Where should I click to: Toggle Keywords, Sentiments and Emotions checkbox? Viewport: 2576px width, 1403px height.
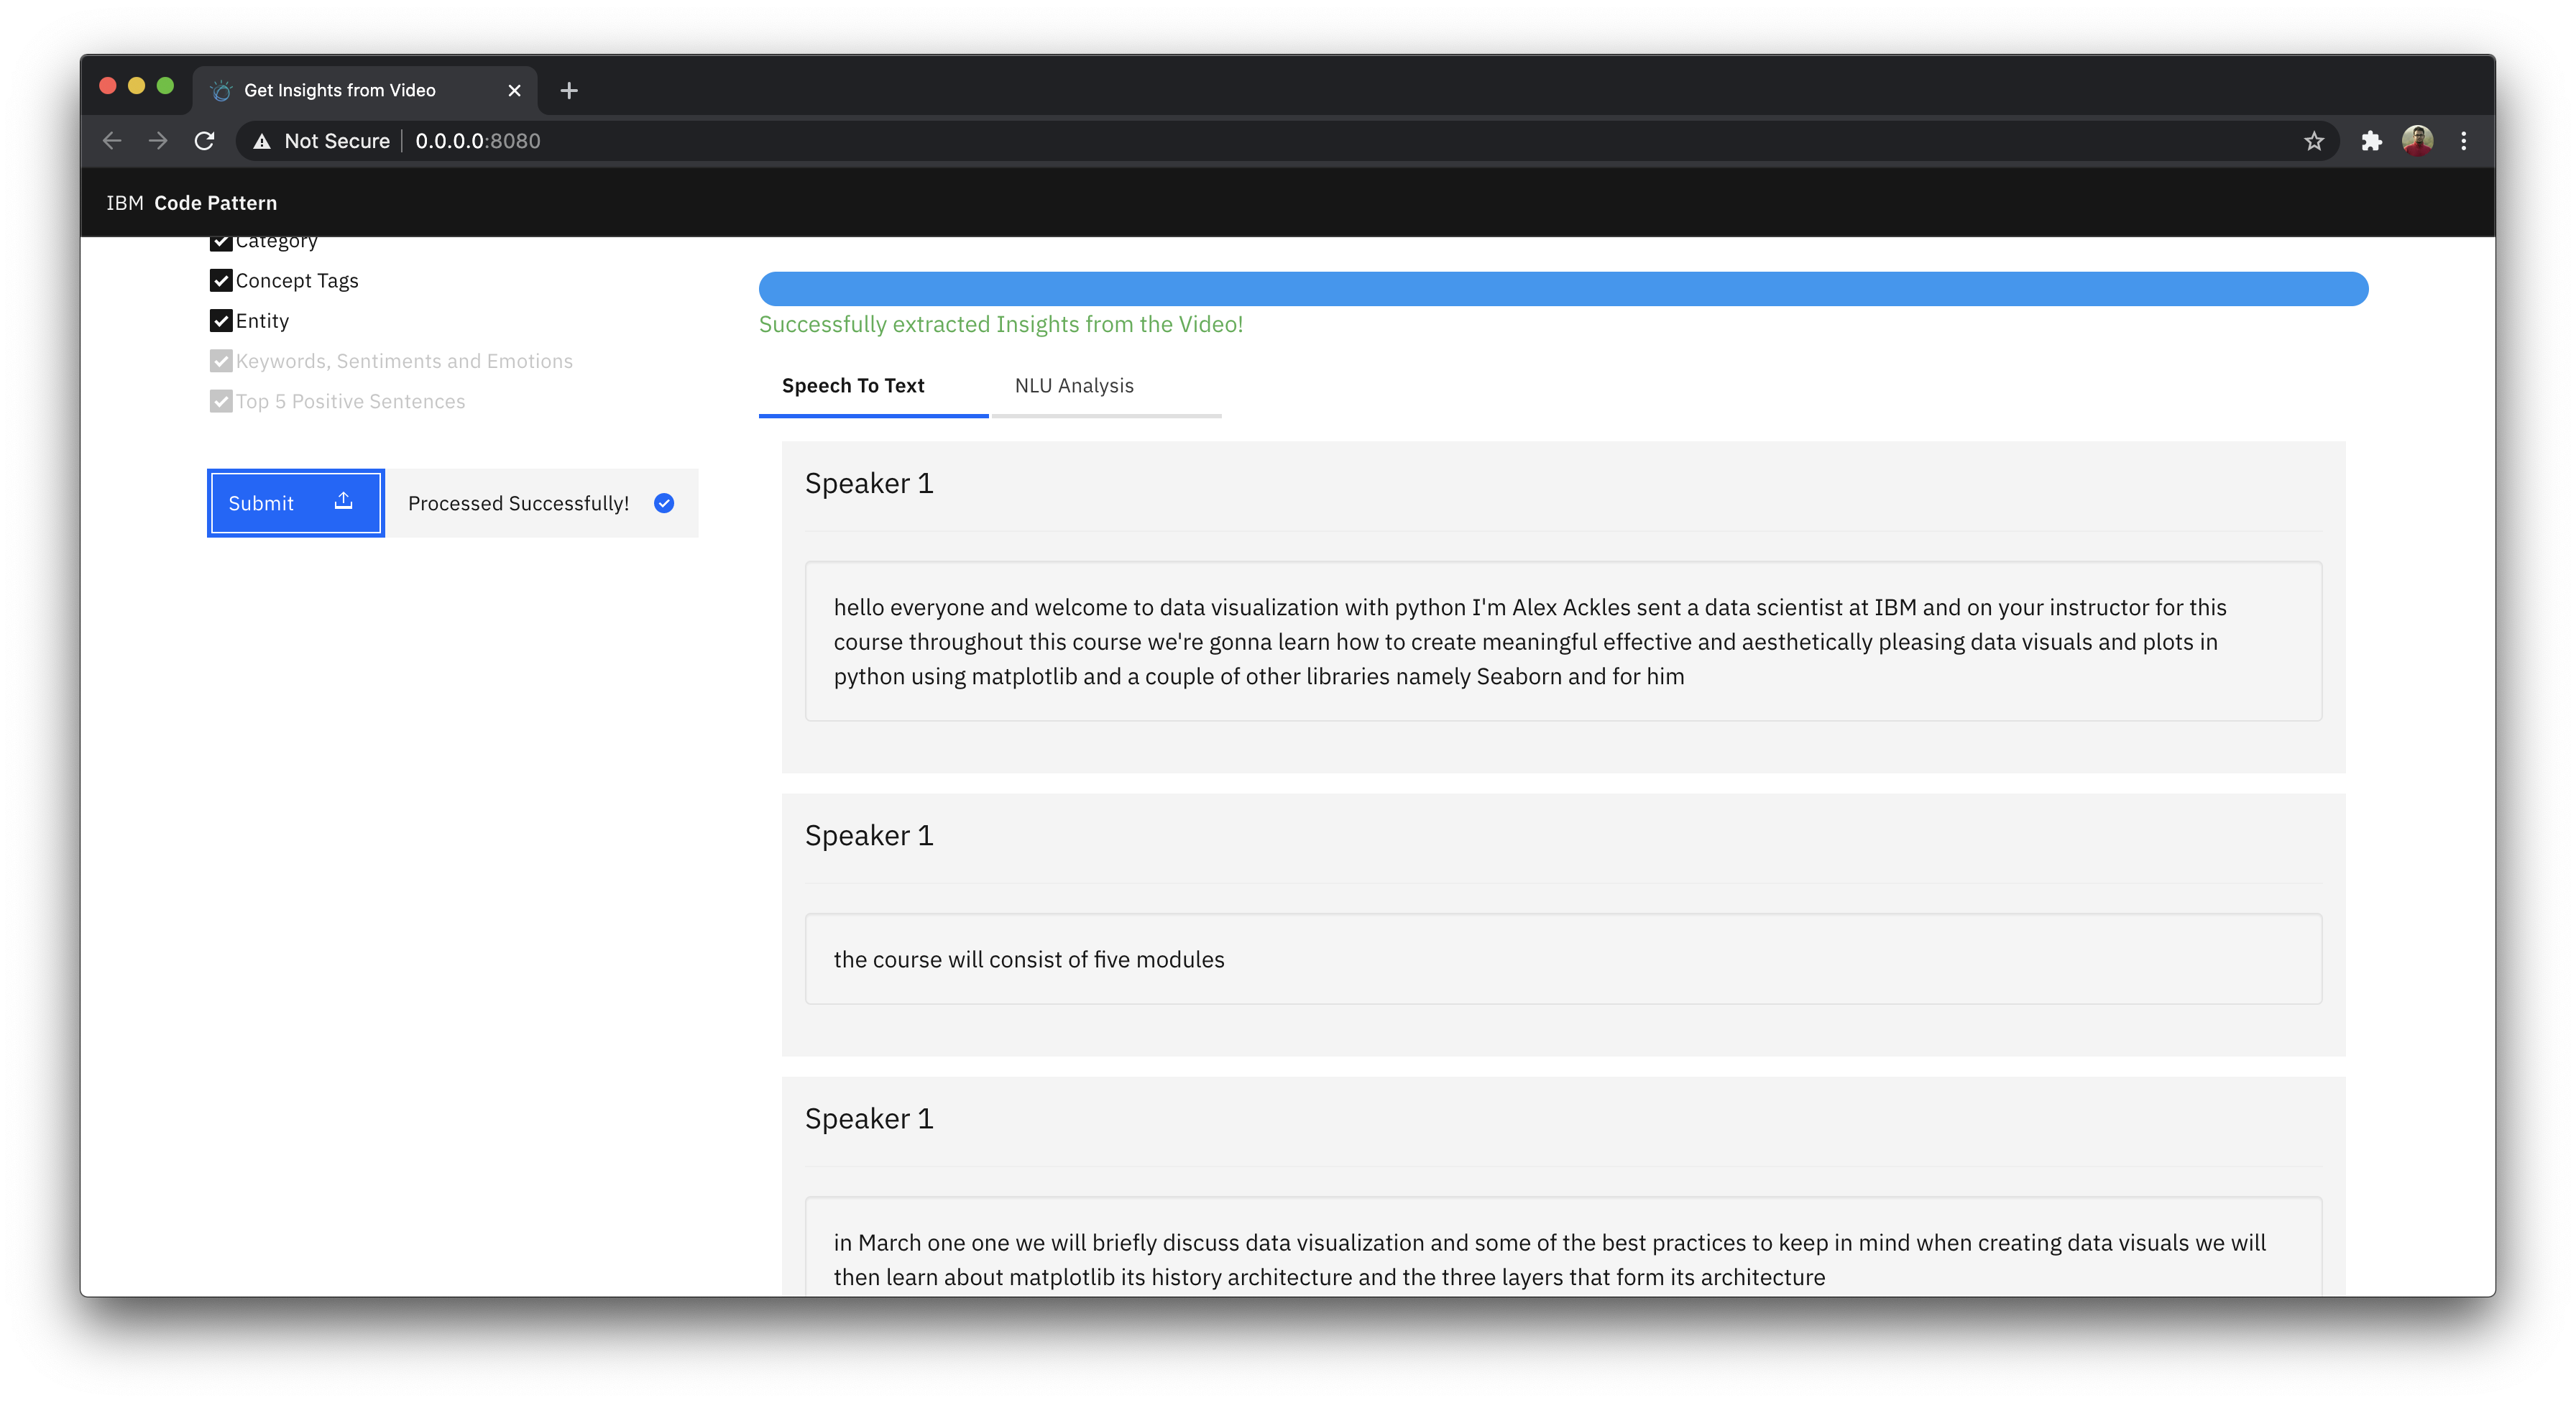pyautogui.click(x=221, y=361)
